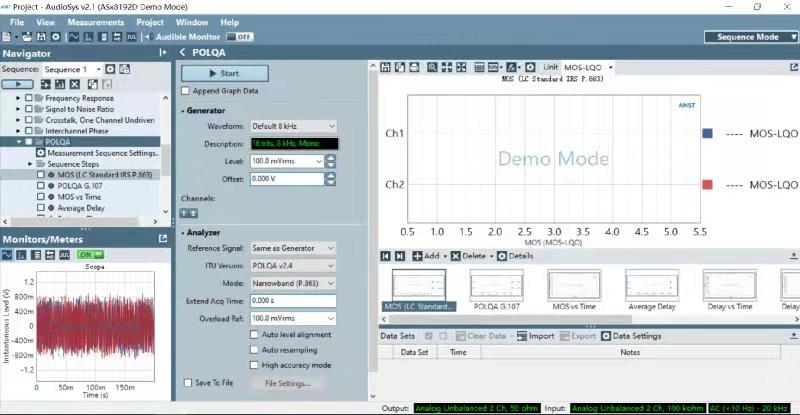Viewport: 800px width, 415px height.
Task: Collapse the Navigator panel with the pin icon
Action: (x=163, y=52)
